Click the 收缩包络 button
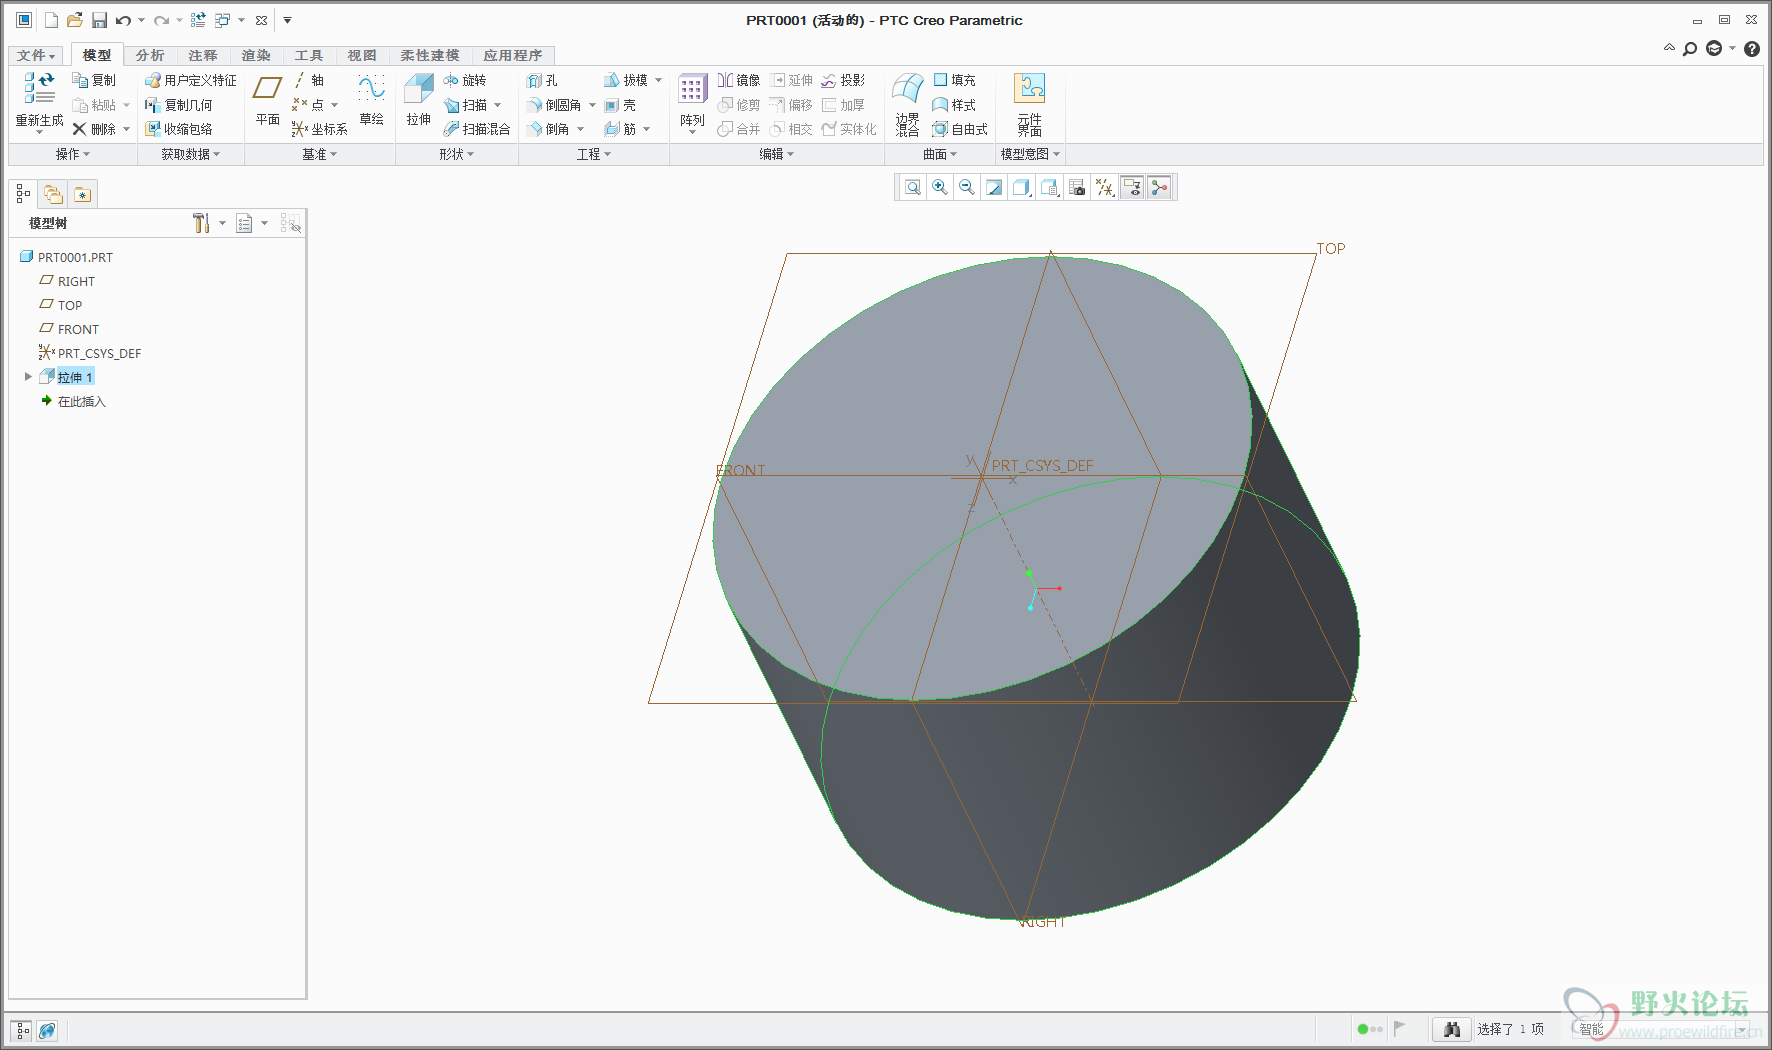1772x1050 pixels. tap(179, 129)
